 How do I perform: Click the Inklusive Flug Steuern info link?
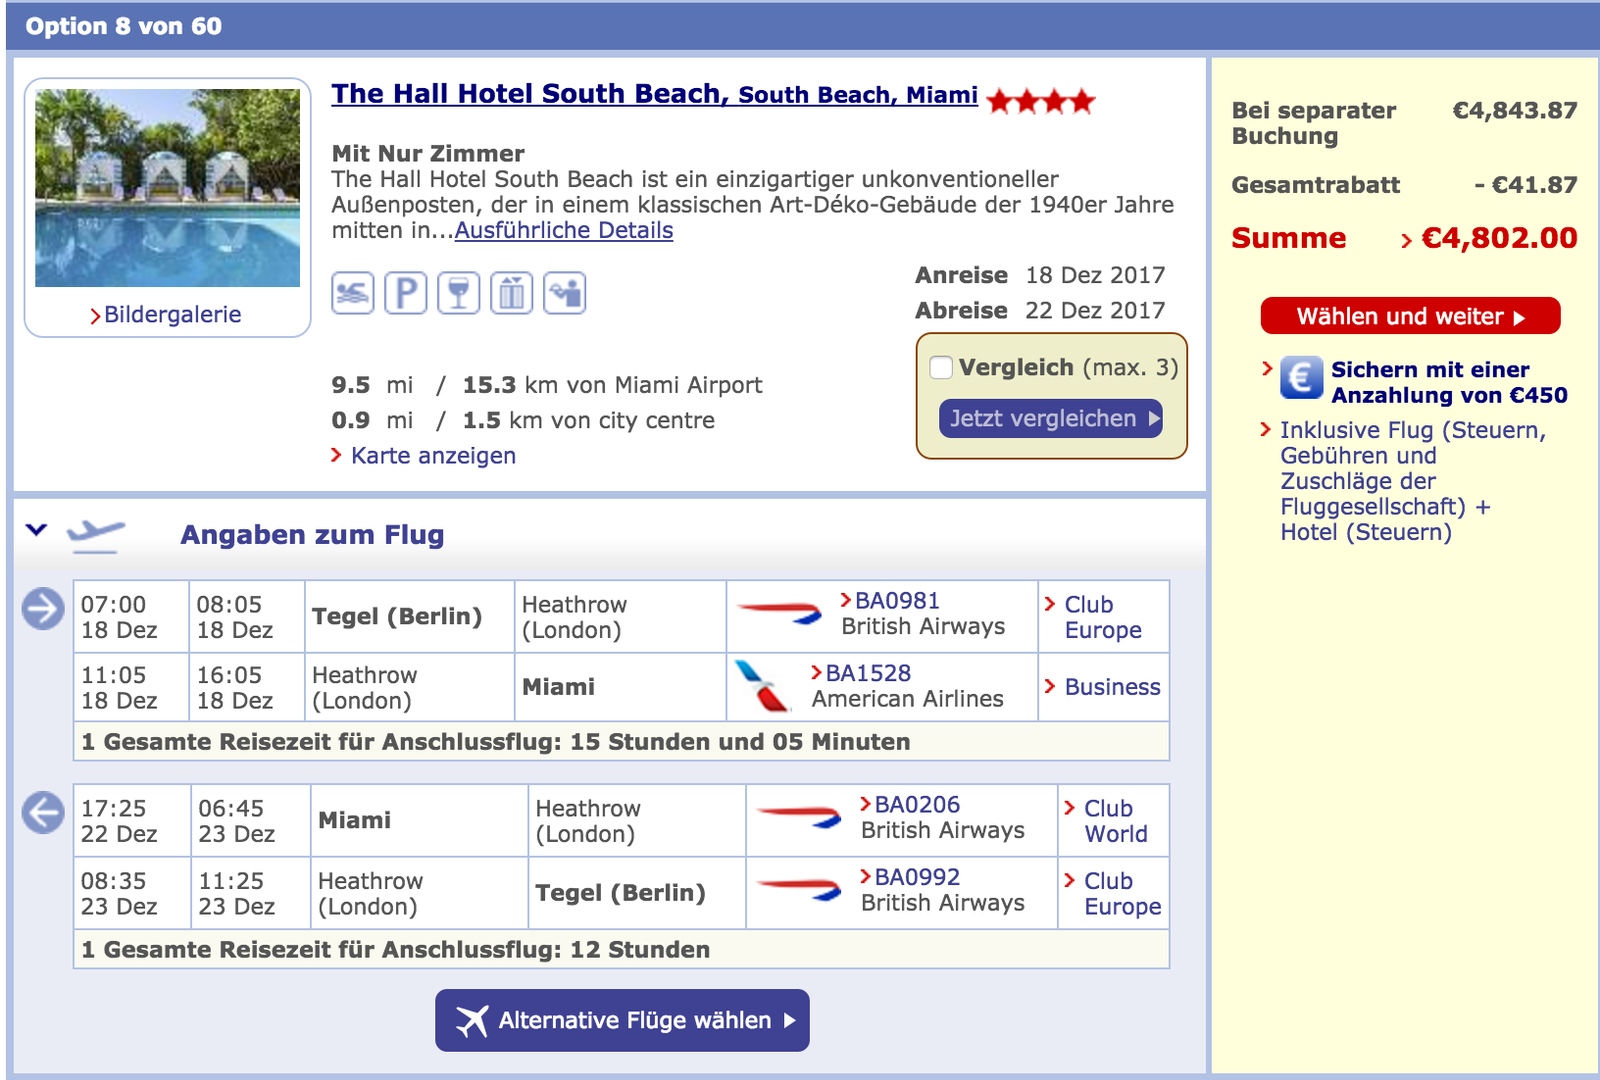coord(1413,480)
